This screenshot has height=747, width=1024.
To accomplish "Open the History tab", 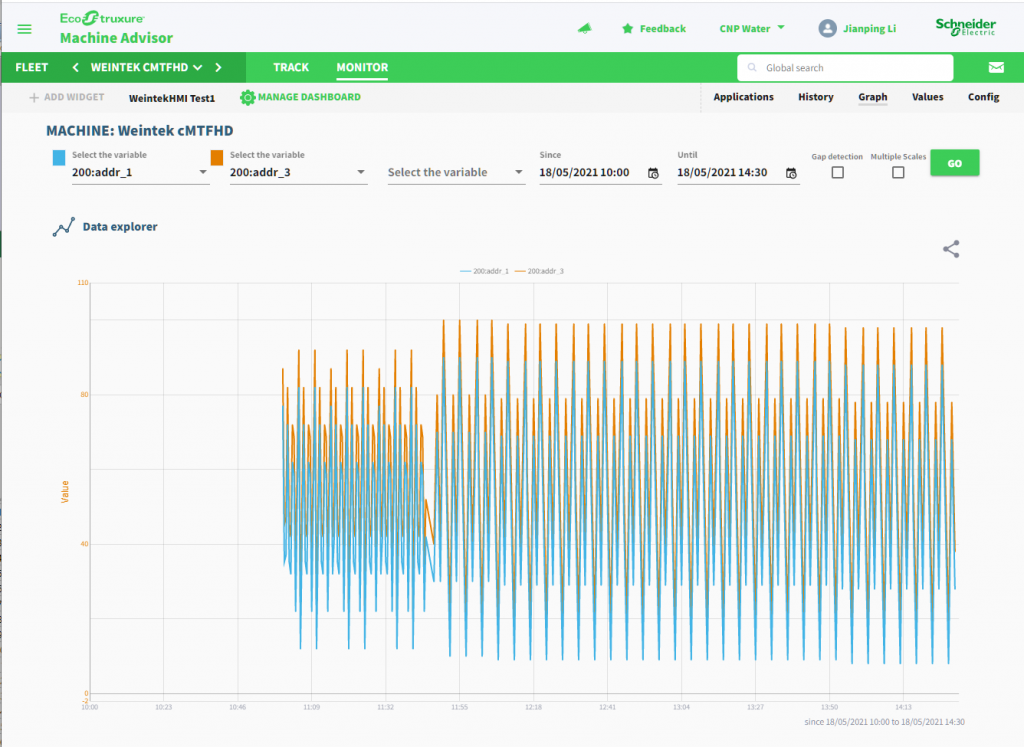I will [816, 97].
